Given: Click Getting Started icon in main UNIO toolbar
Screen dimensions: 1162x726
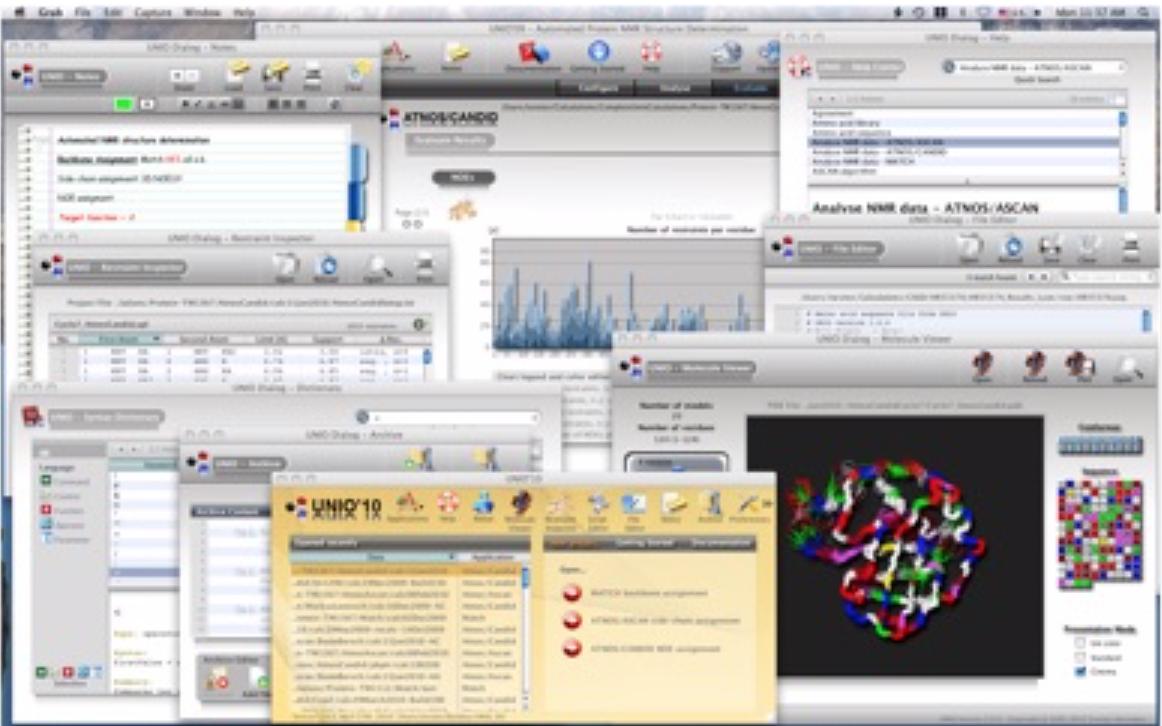Looking at the screenshot, I should [598, 56].
